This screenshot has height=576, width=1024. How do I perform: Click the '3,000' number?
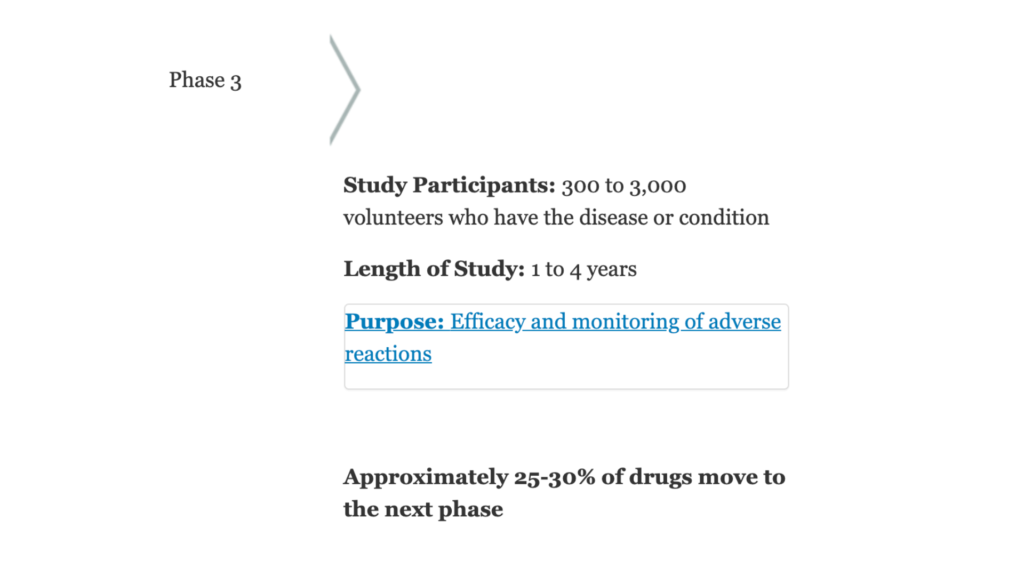658,186
